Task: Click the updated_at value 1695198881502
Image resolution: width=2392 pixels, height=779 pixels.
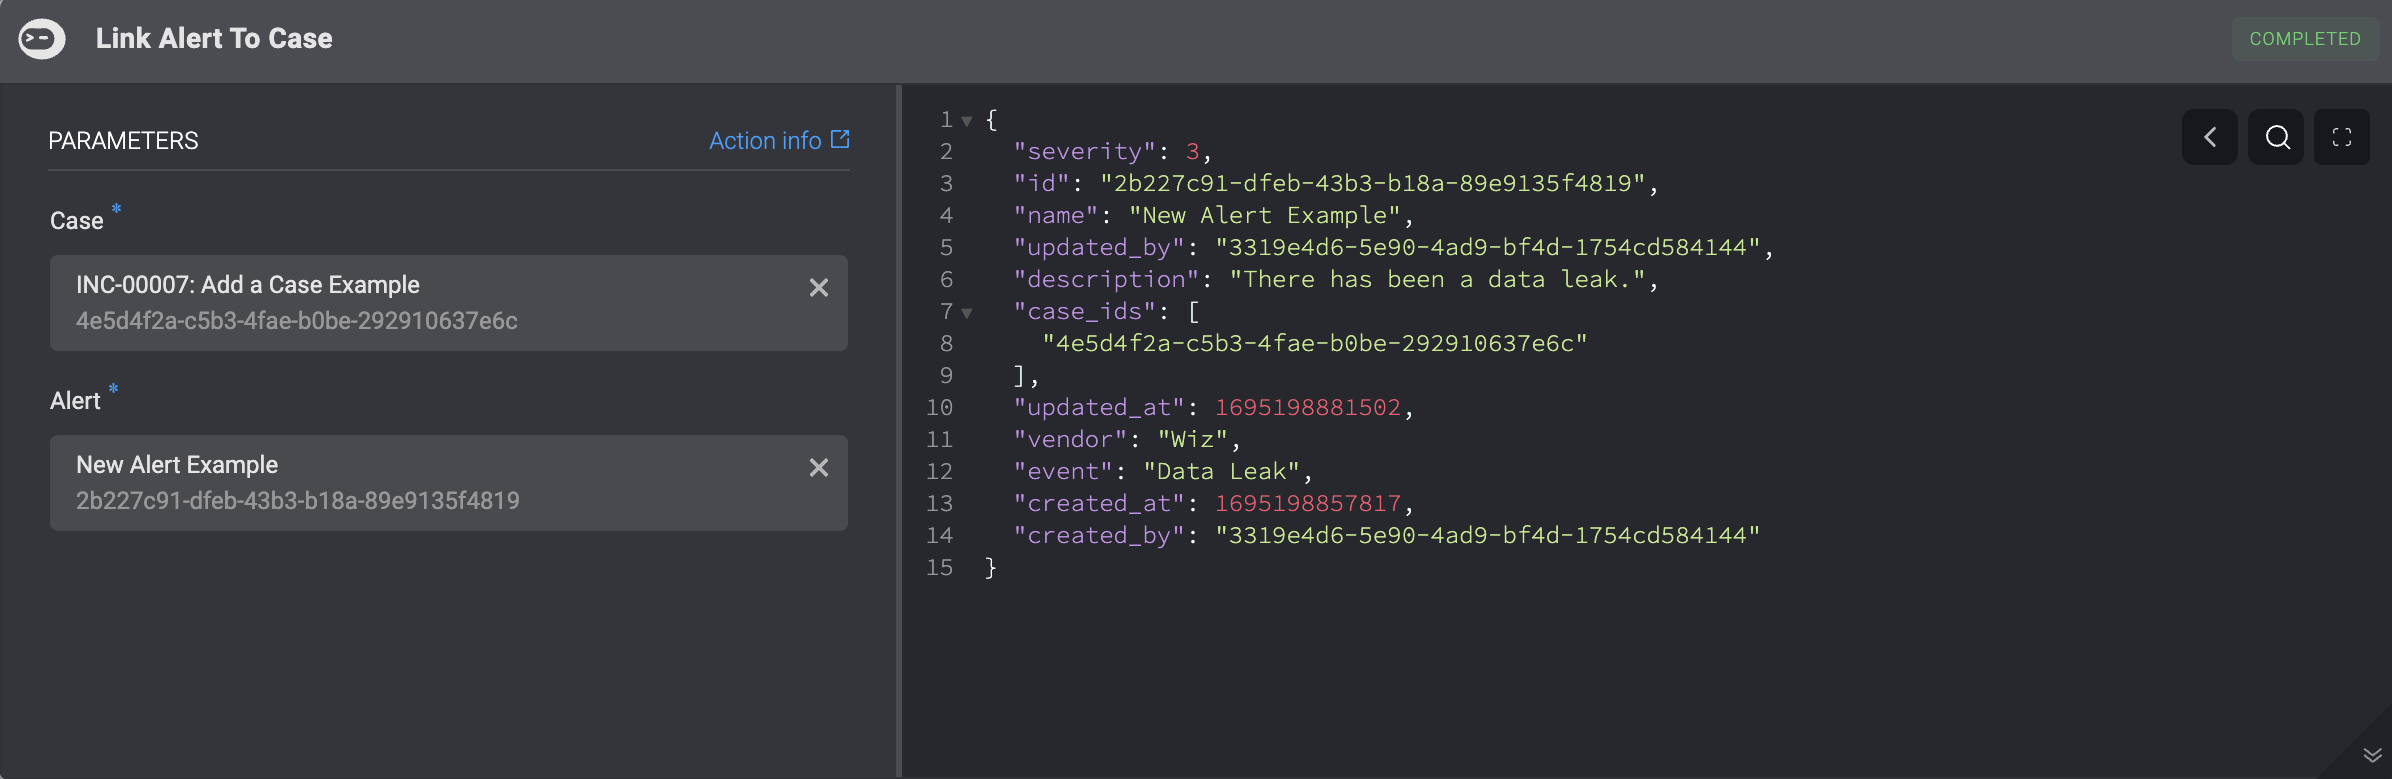Action: click(x=1308, y=407)
